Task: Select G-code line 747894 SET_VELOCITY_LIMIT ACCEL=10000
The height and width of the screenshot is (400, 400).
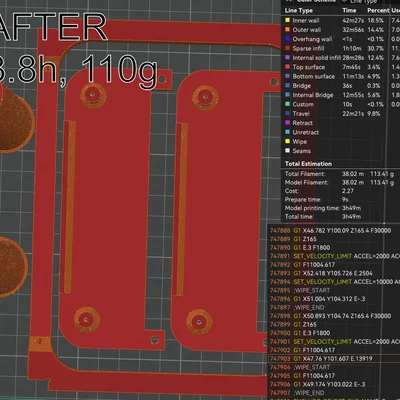Action: click(334, 282)
